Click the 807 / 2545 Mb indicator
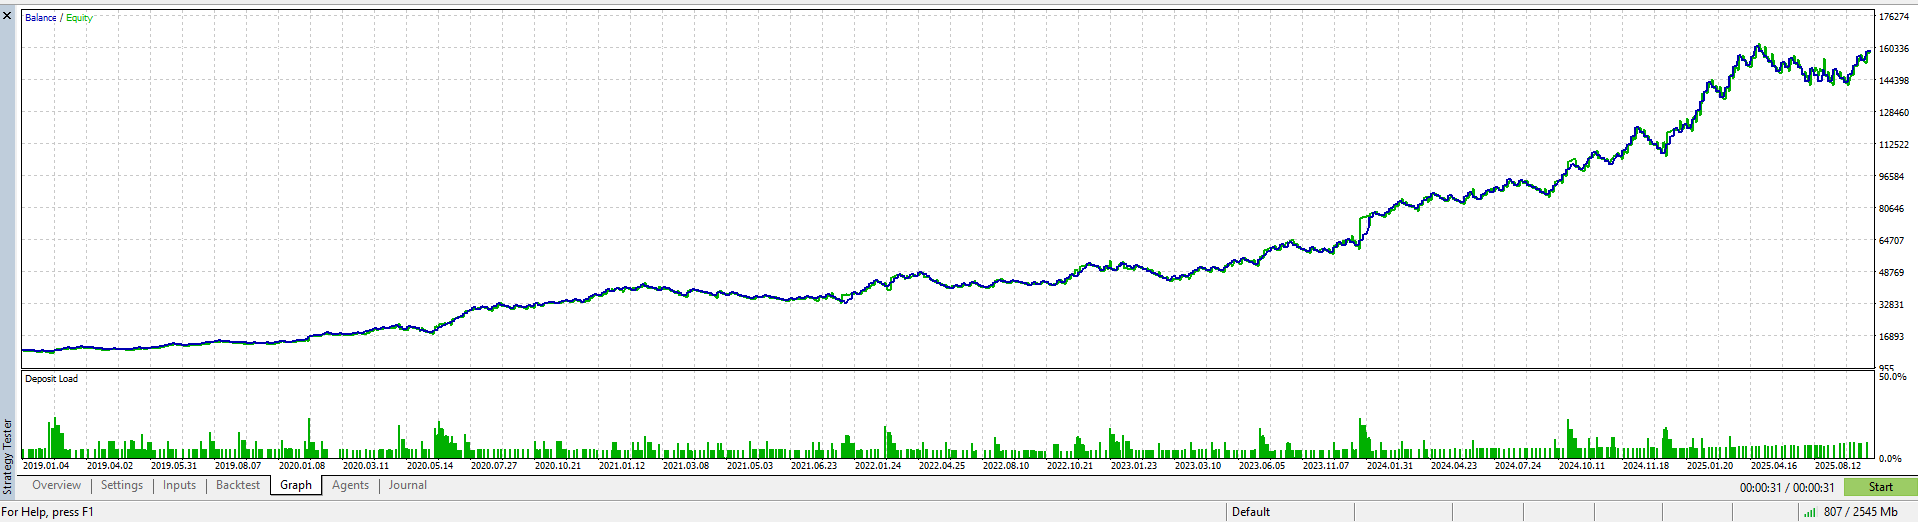 pyautogui.click(x=1860, y=512)
